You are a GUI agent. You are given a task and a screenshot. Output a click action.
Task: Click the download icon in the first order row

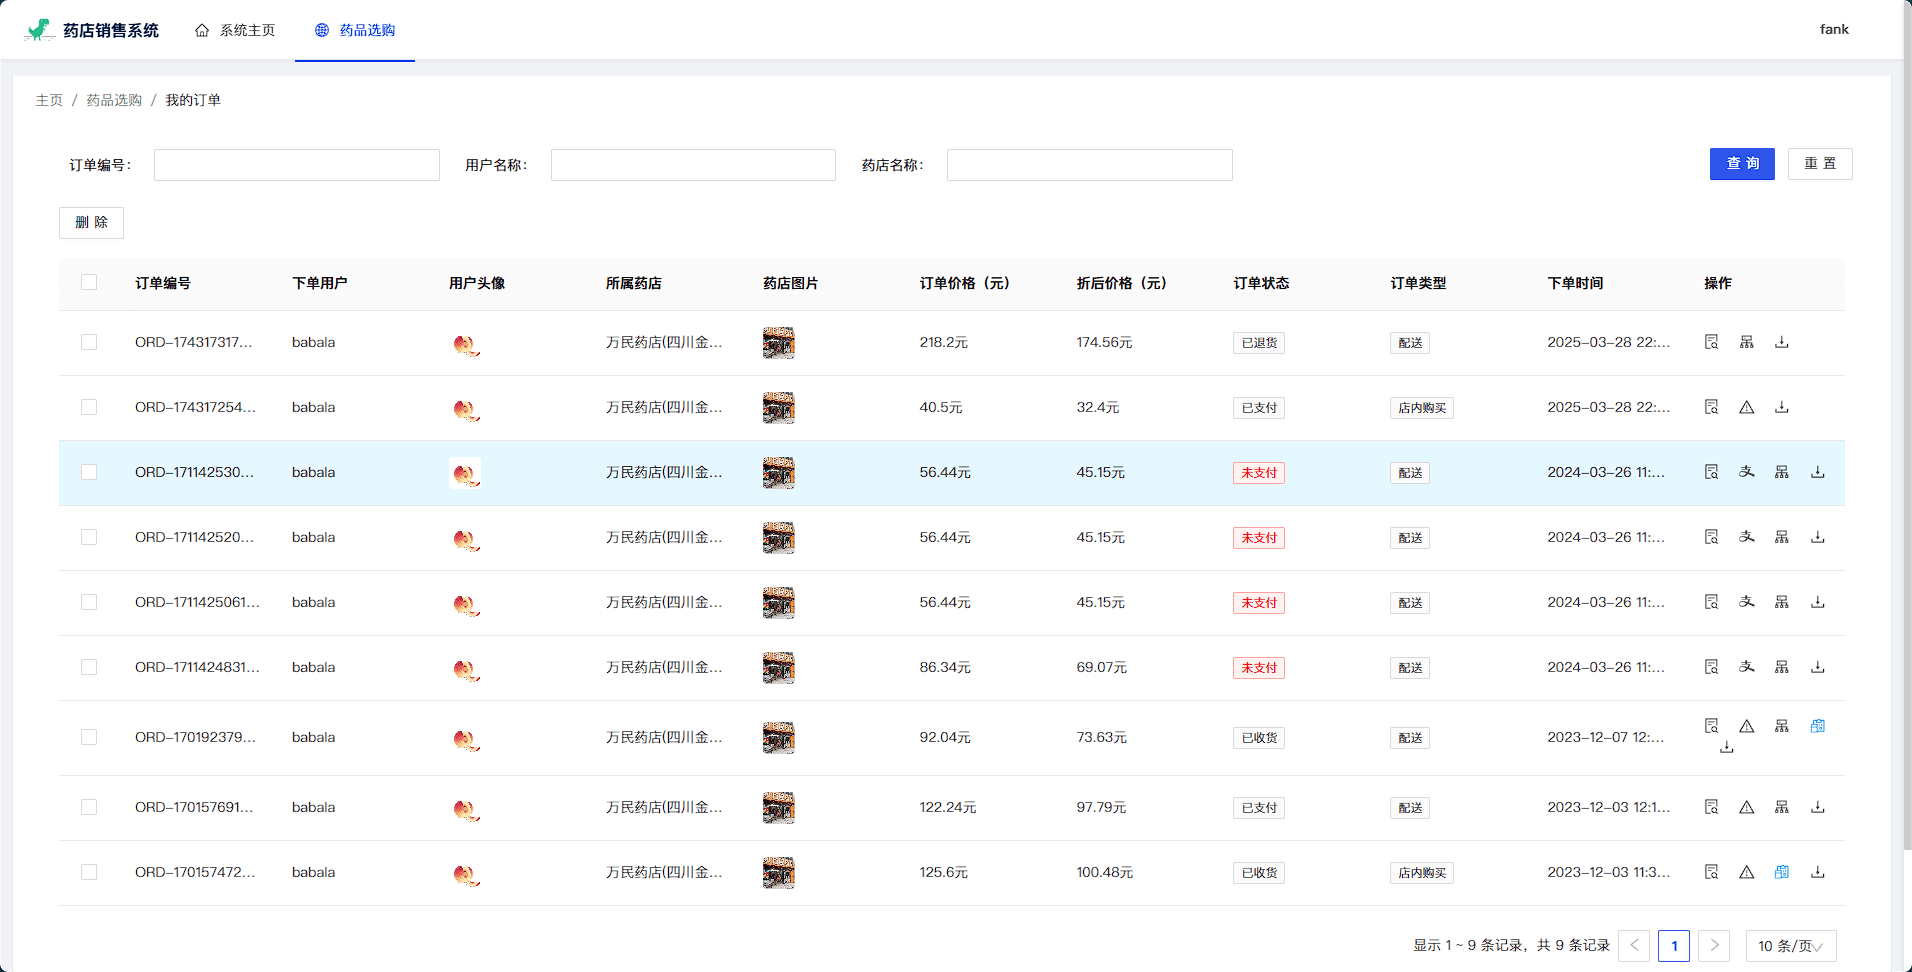coord(1781,342)
